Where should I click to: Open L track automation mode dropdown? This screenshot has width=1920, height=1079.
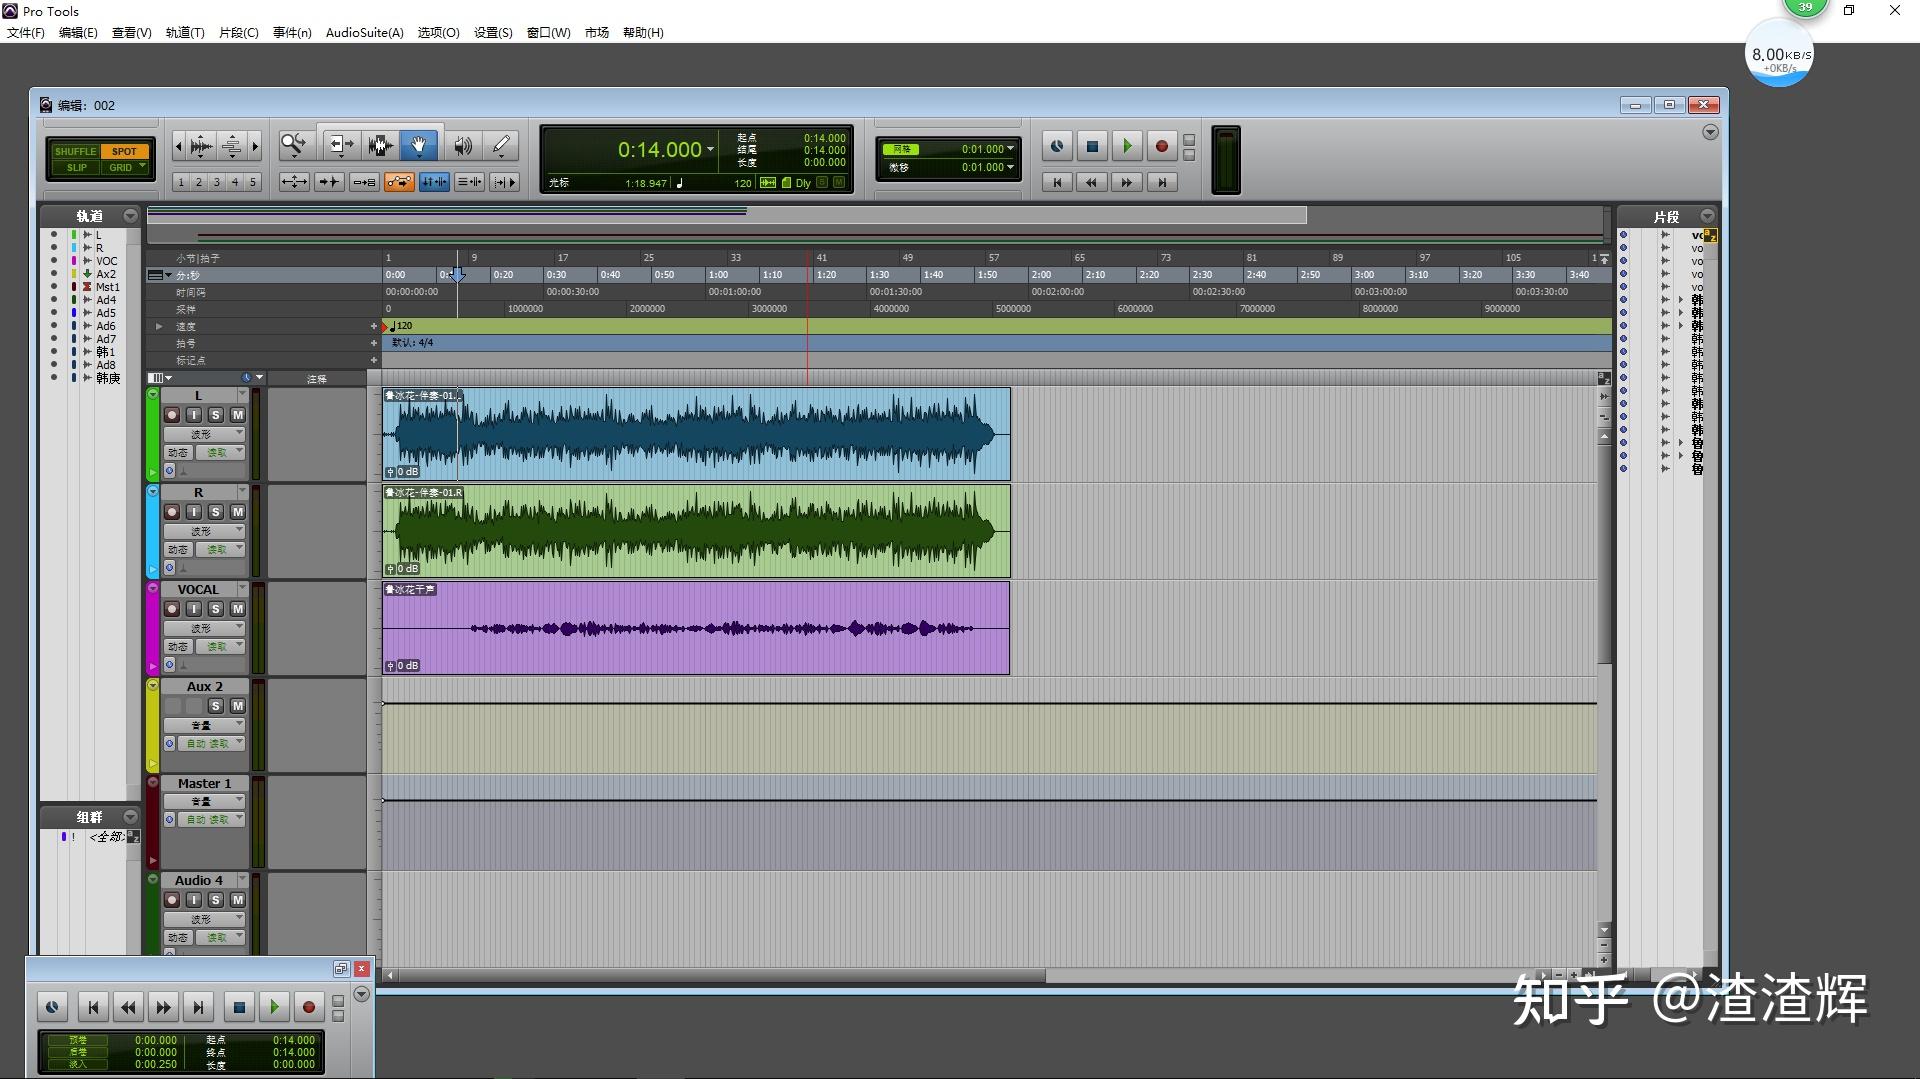[220, 453]
